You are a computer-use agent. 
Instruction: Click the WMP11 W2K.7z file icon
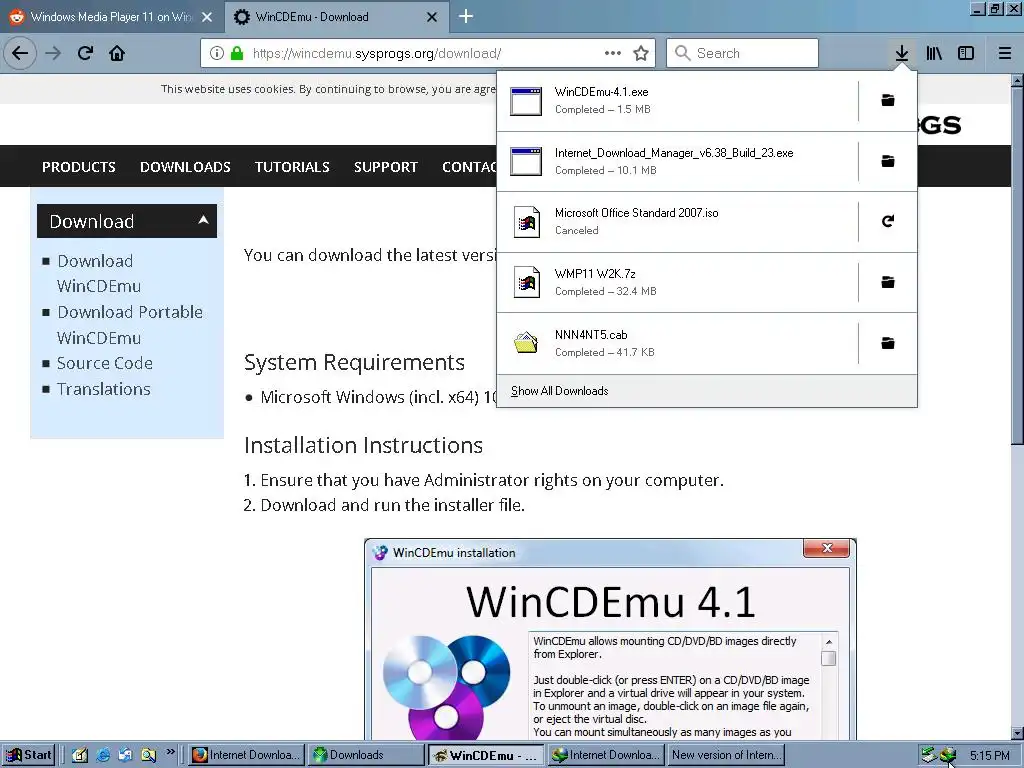(x=526, y=282)
